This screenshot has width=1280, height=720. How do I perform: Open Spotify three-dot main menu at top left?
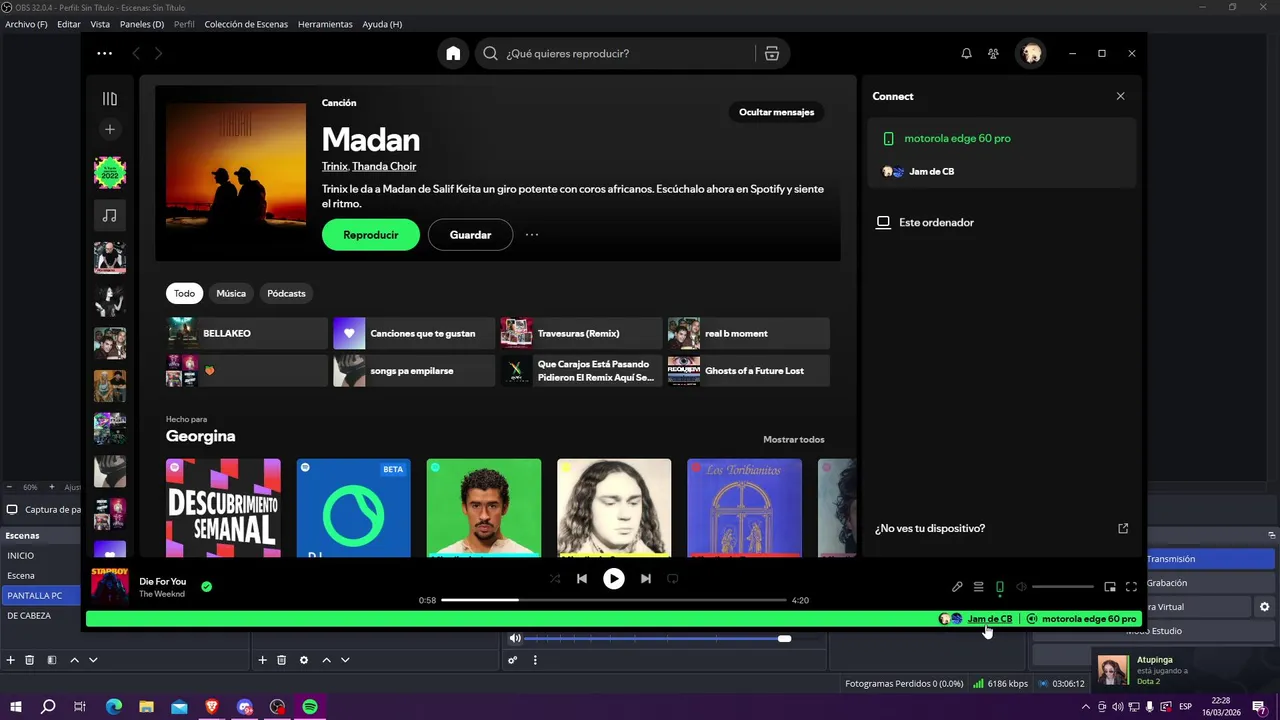(104, 53)
